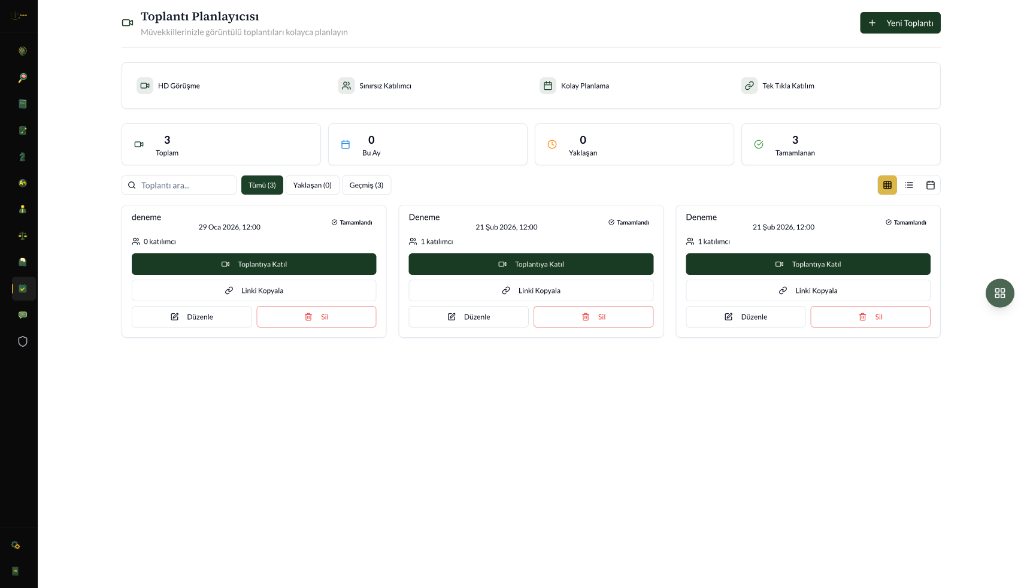Open the scales of justice sidebar icon
The width and height of the screenshot is (1024, 588).
point(23,235)
